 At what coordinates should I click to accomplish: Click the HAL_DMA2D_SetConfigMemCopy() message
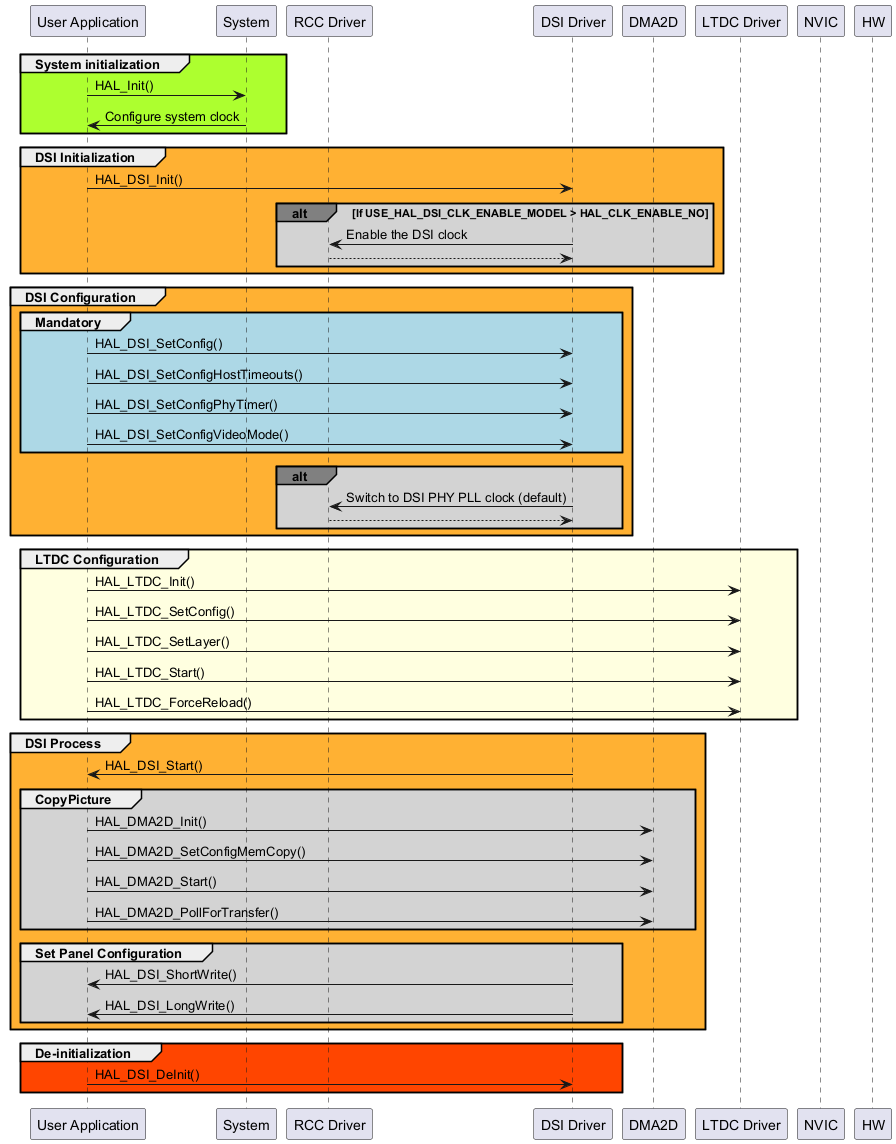click(200, 851)
